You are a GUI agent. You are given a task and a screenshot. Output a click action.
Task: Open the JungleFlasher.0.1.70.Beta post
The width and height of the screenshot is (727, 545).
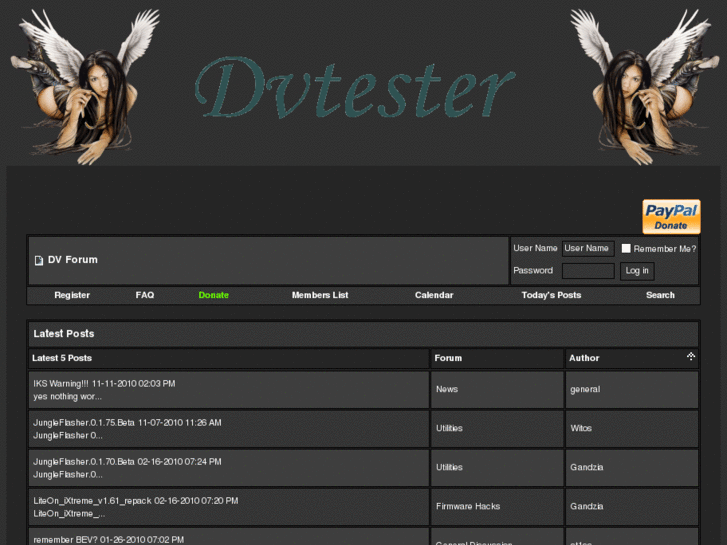click(84, 462)
